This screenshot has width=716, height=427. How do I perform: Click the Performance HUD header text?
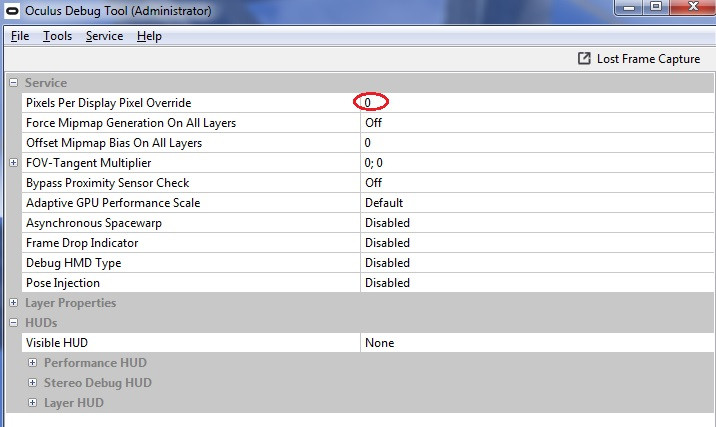(95, 363)
